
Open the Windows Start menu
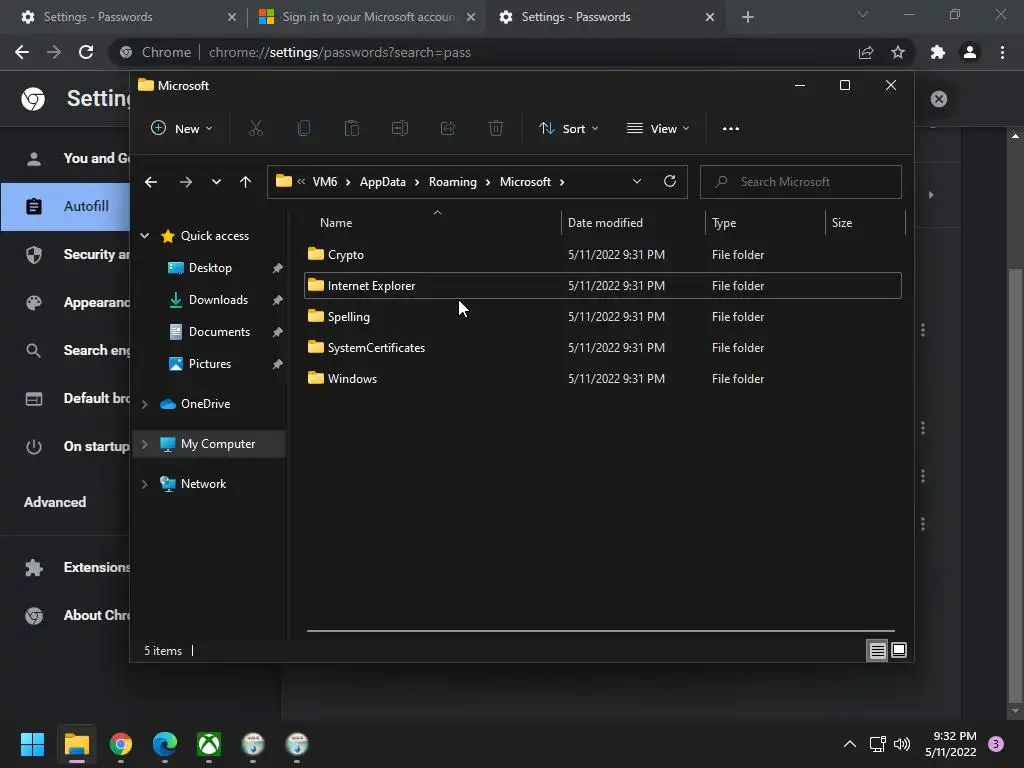[x=32, y=744]
